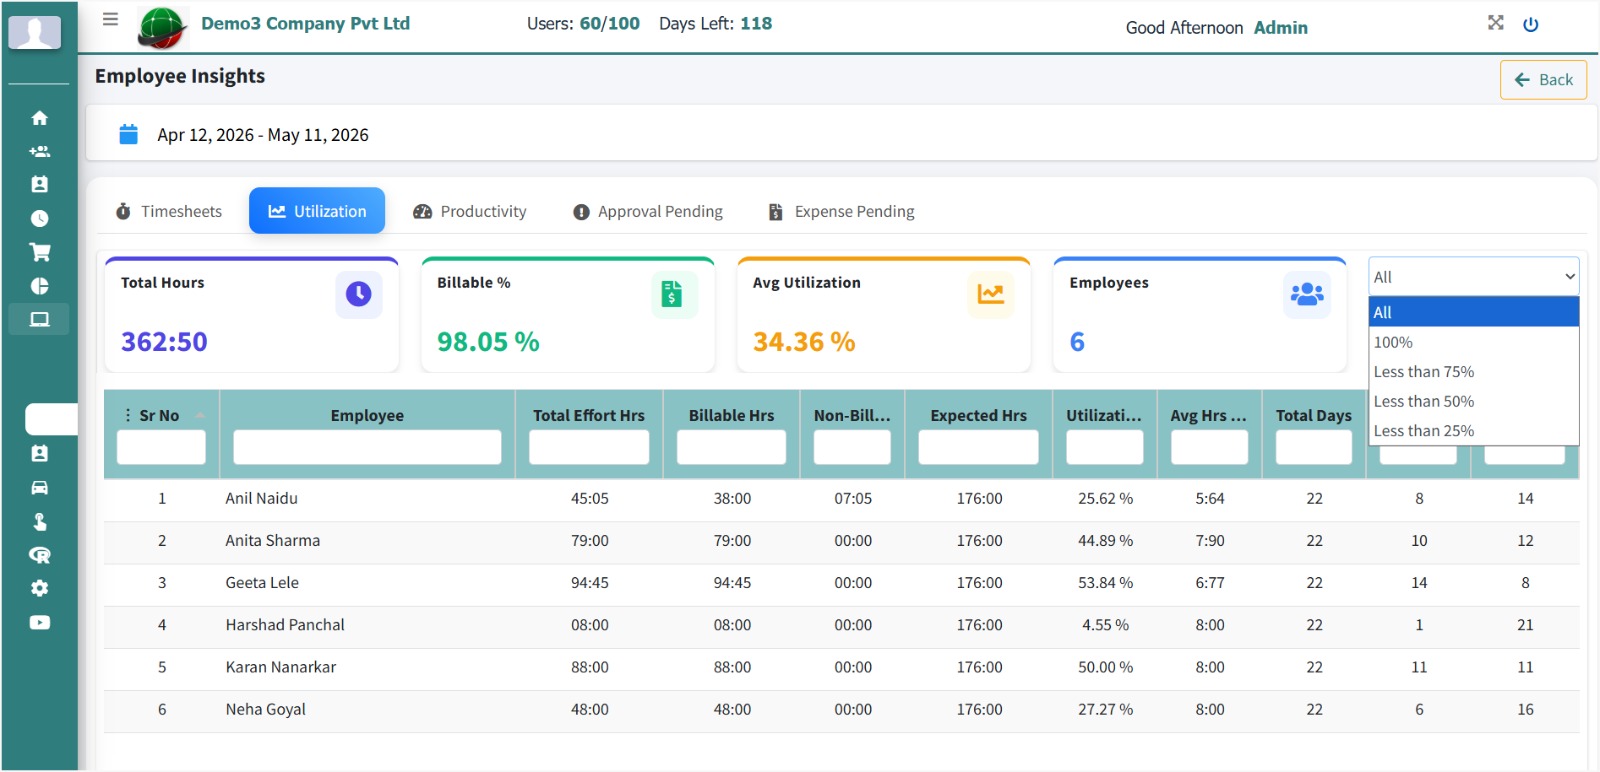
Task: Select the Anil Naidu row
Action: 841,499
